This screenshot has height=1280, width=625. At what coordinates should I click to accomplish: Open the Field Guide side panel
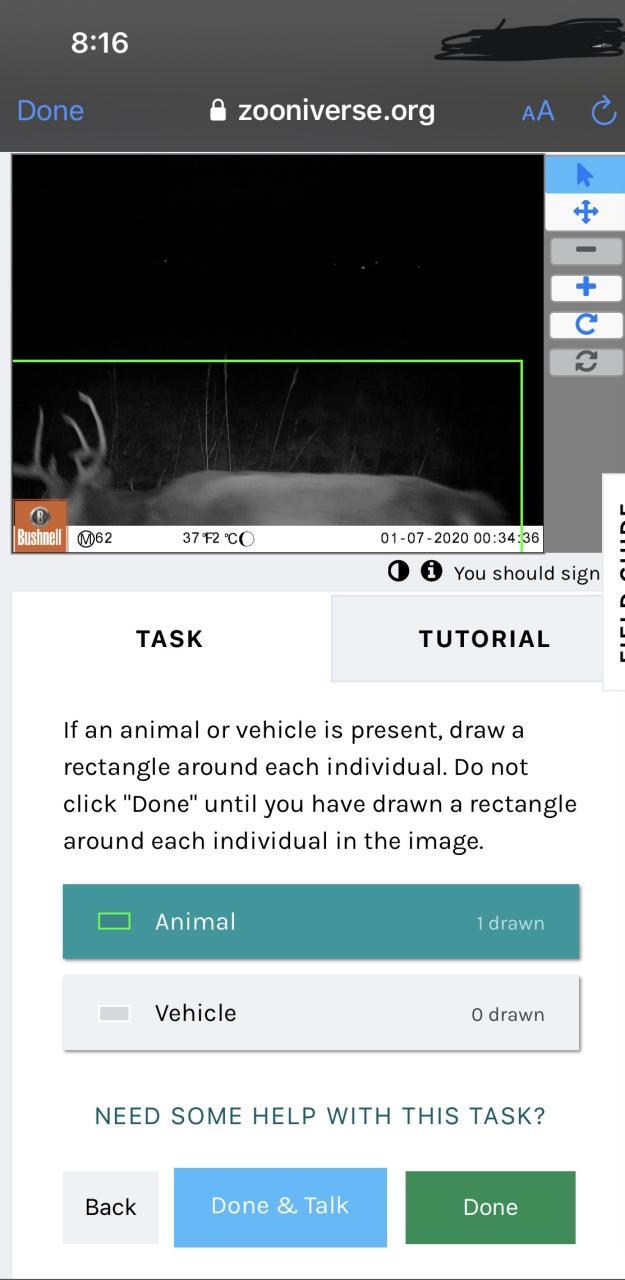click(x=614, y=582)
